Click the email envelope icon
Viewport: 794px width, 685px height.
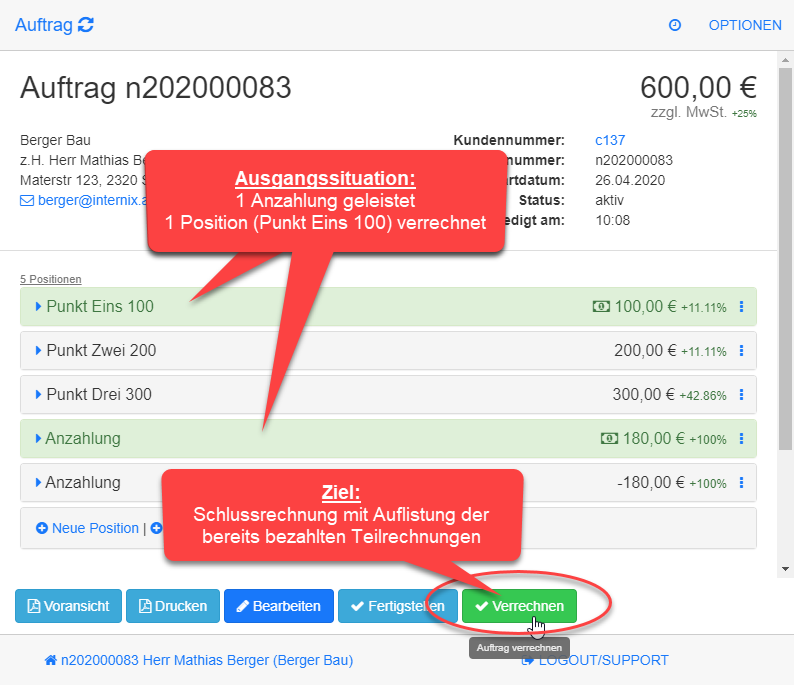click(x=27, y=200)
